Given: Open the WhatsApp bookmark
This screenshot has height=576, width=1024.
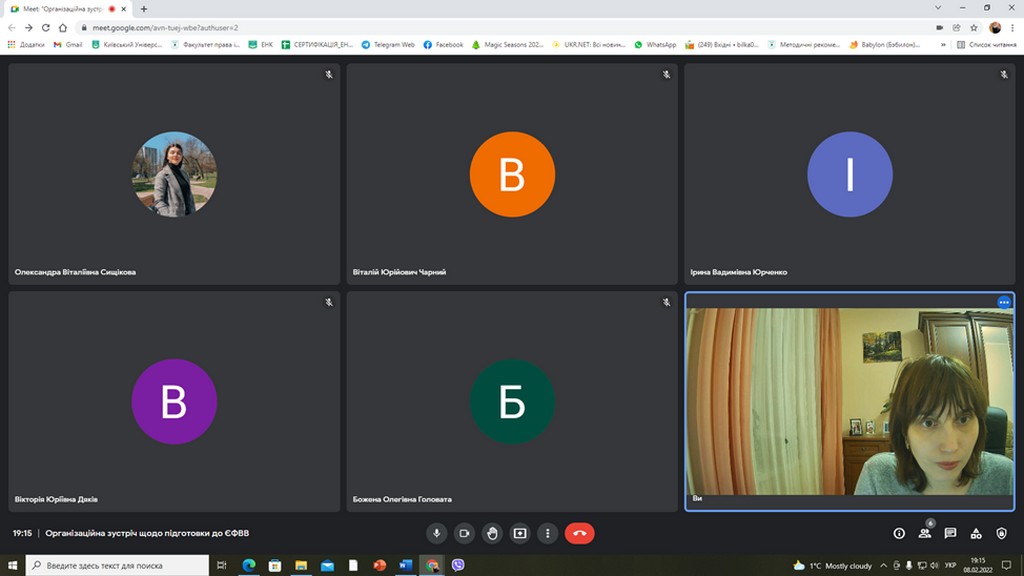Looking at the screenshot, I should (655, 45).
